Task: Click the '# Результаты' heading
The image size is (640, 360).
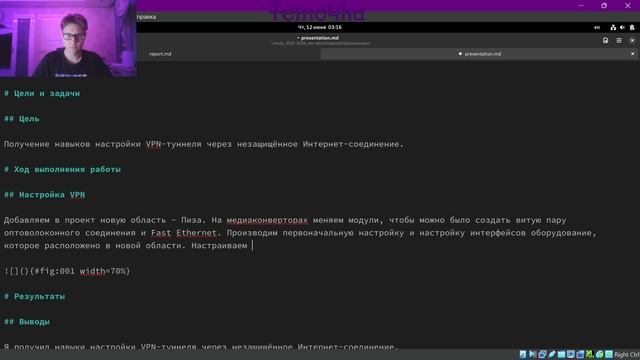Action: [x=34, y=296]
